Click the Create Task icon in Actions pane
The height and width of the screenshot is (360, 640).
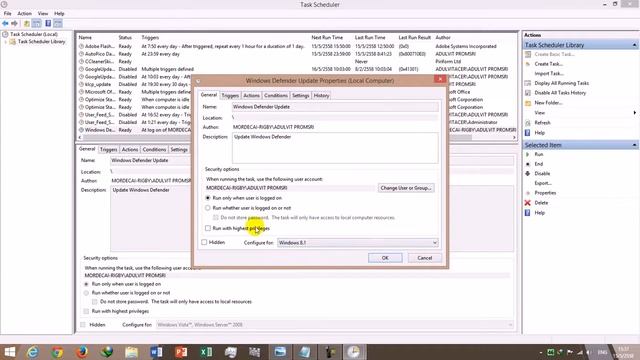click(x=528, y=64)
